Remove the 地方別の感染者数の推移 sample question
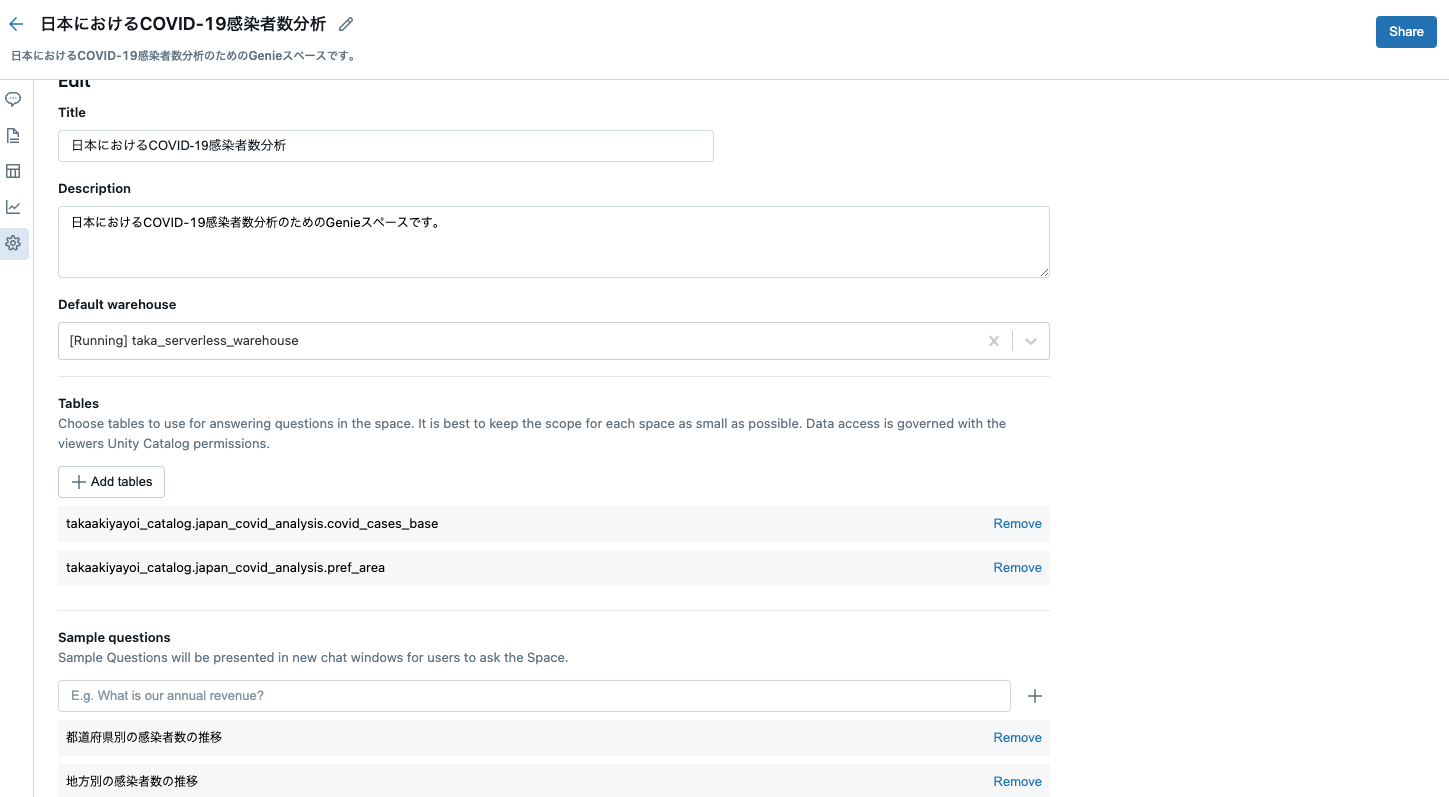The height and width of the screenshot is (797, 1449). (1017, 781)
